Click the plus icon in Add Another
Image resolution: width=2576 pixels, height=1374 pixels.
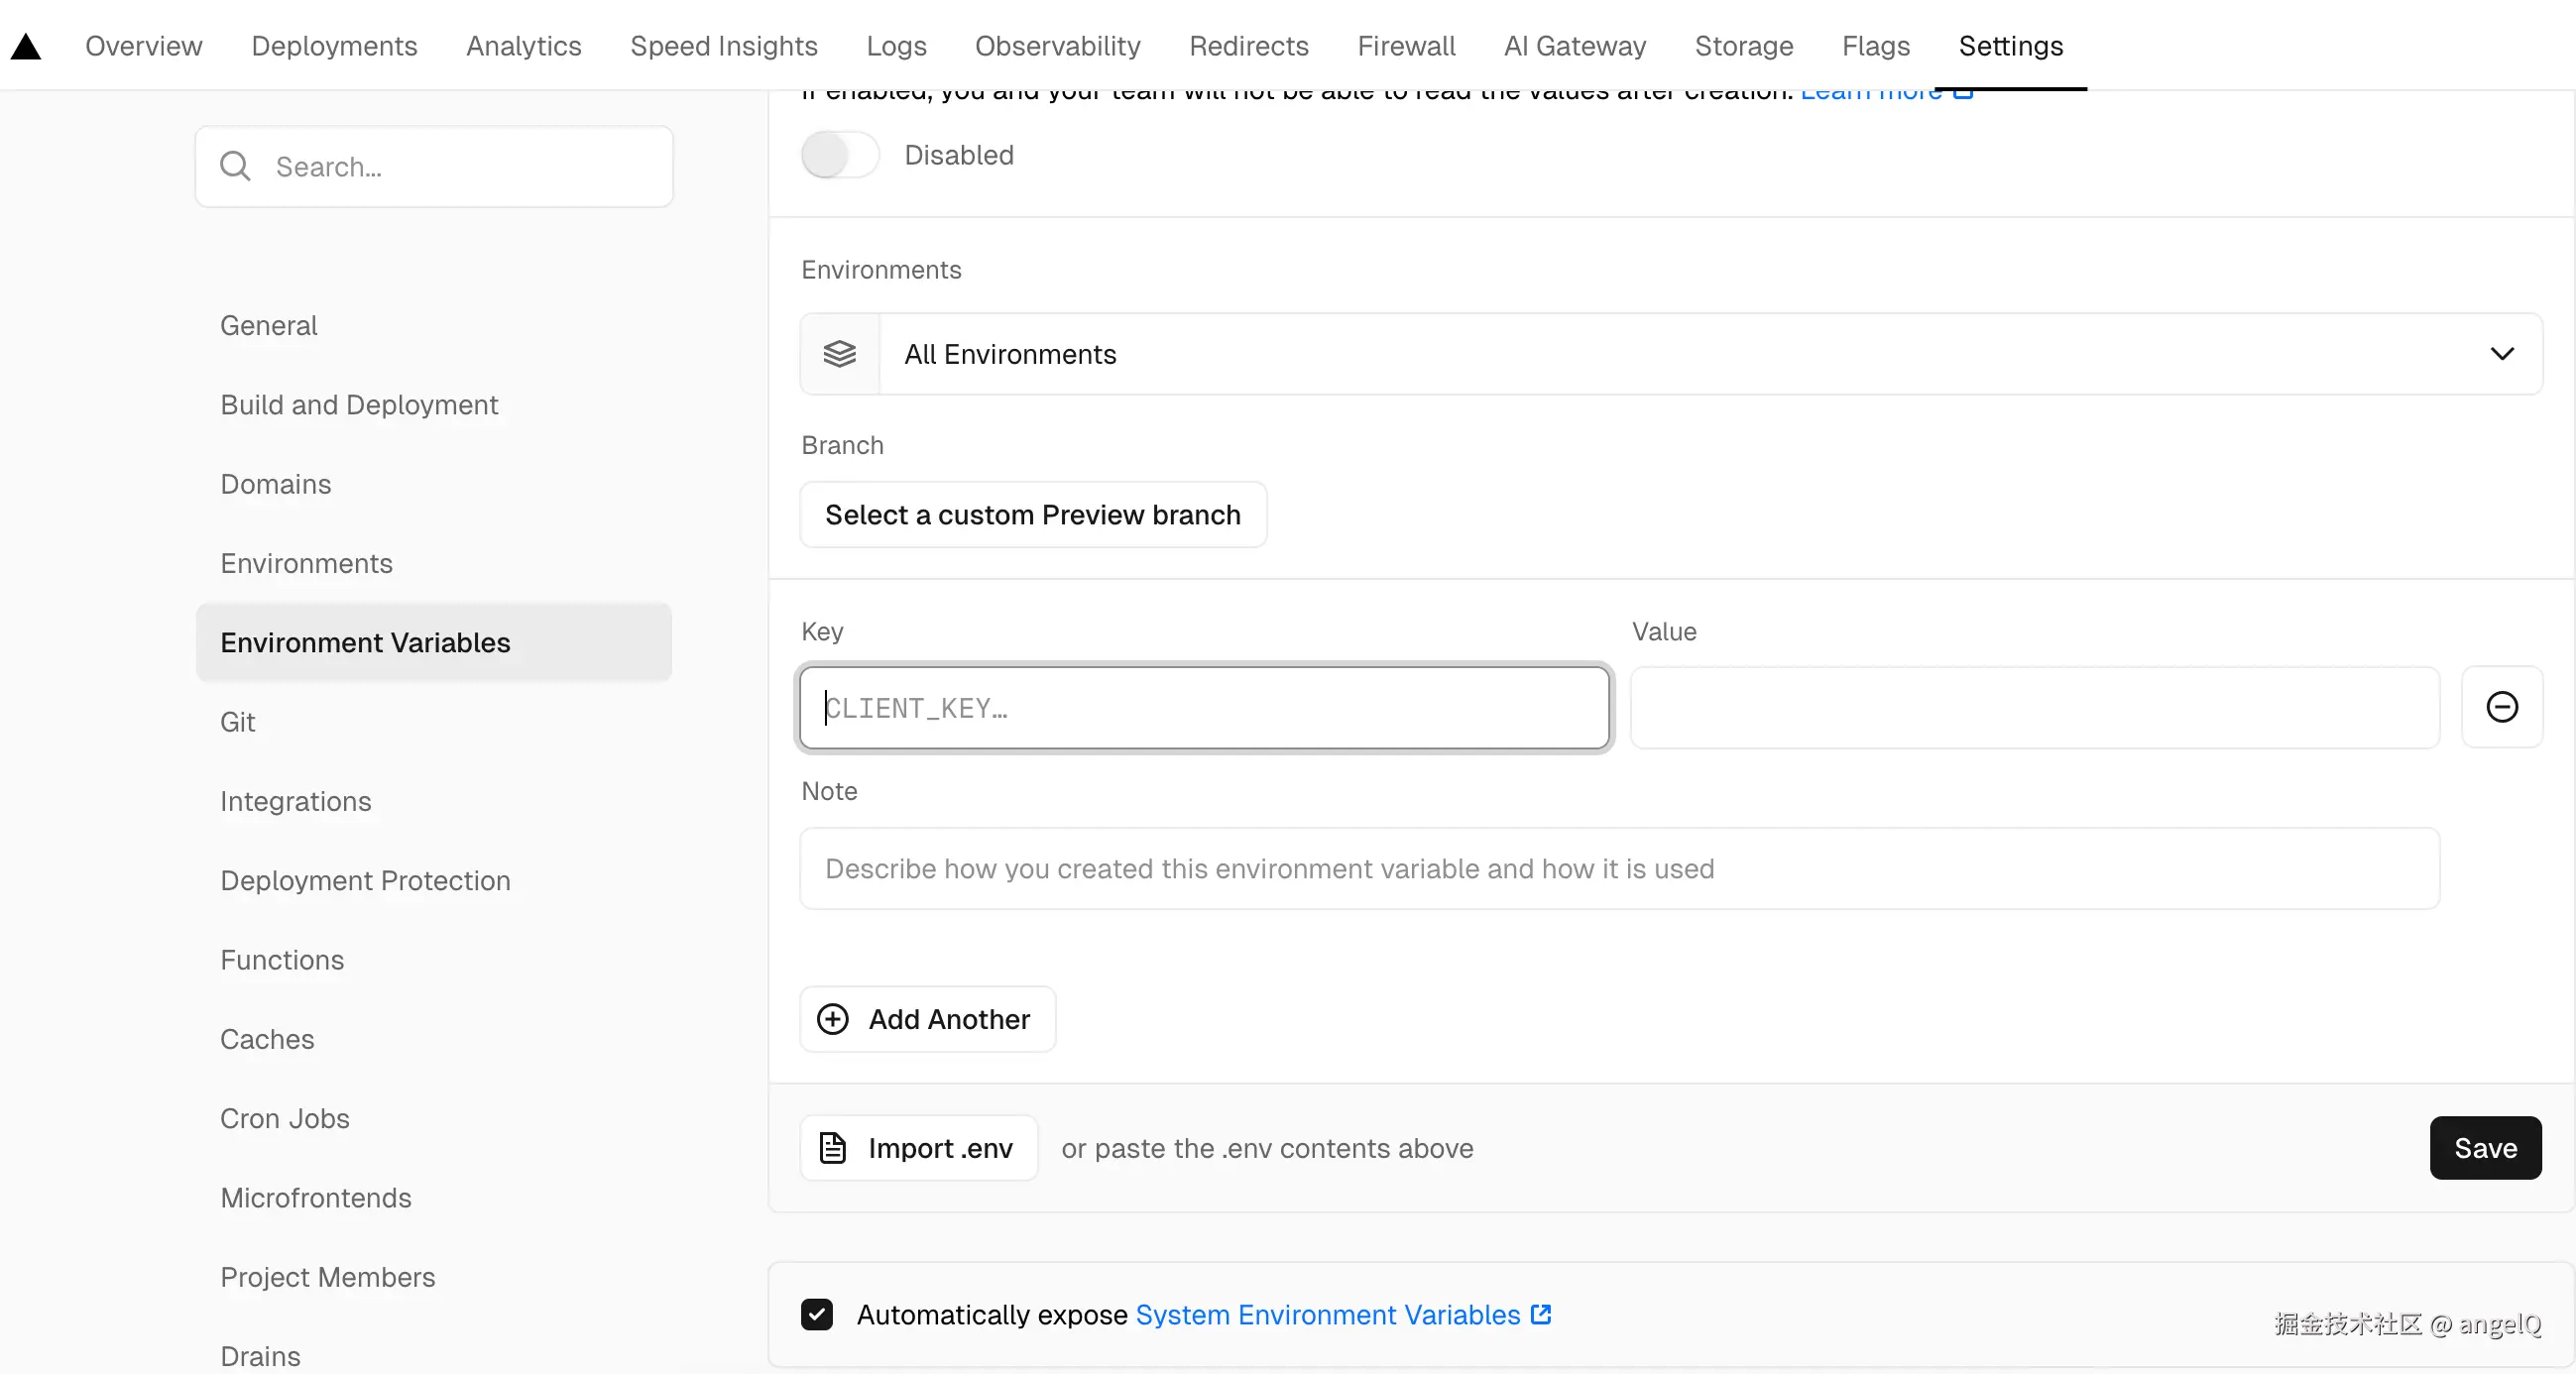[x=833, y=1019]
